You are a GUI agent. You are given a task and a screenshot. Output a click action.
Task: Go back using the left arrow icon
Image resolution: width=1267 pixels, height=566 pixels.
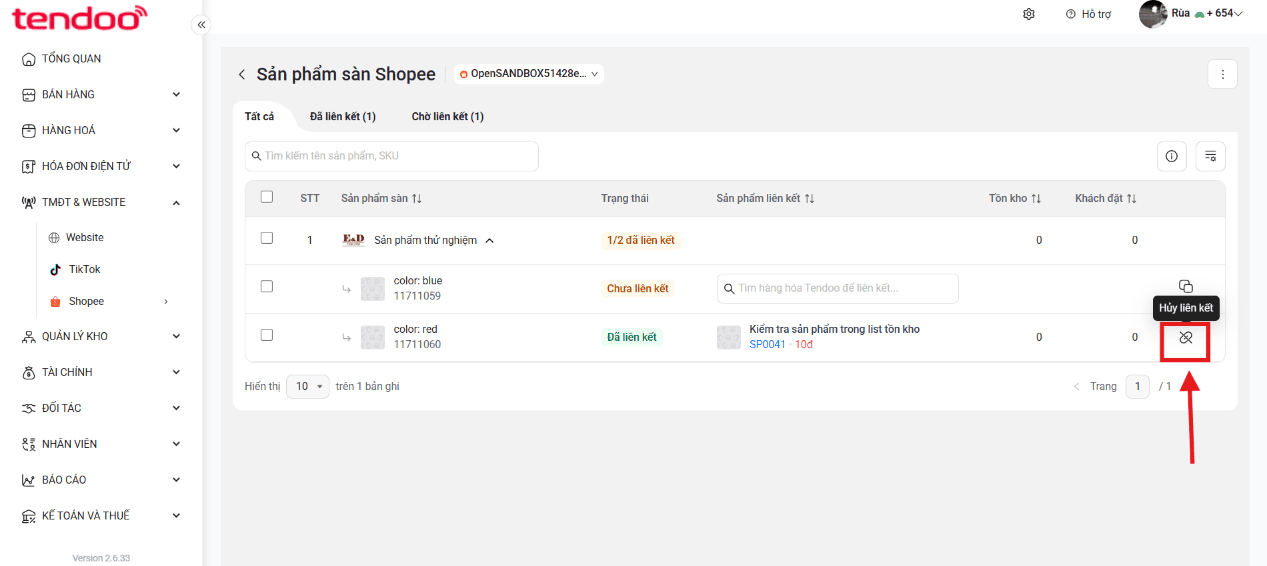241,75
